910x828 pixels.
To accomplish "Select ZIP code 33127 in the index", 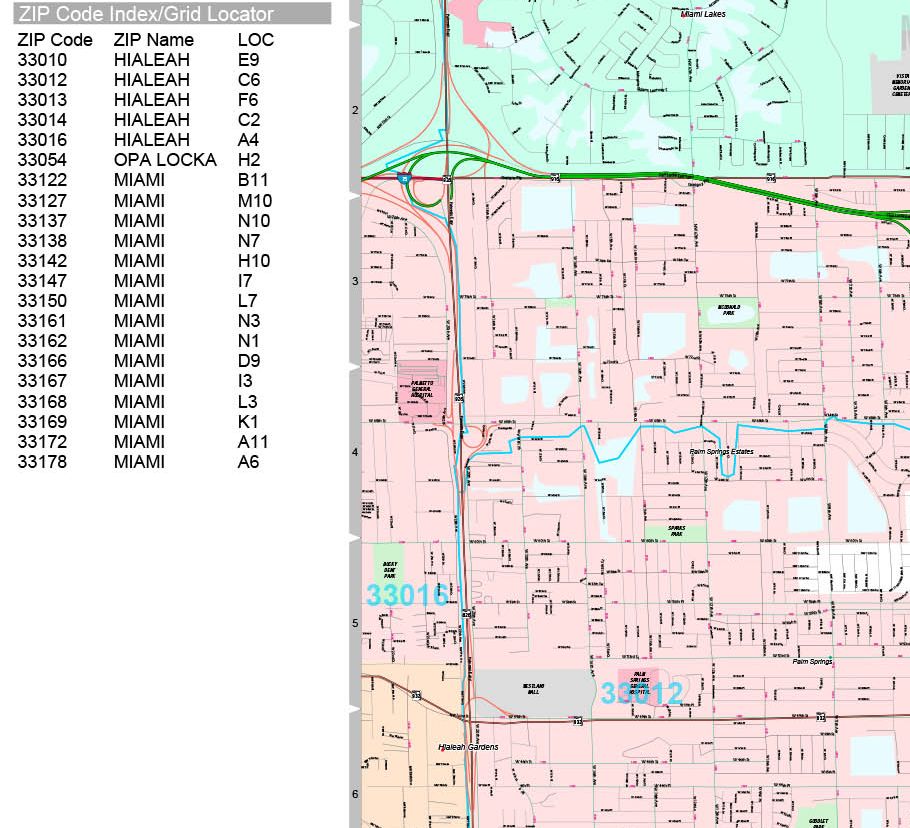I will tap(42, 201).
